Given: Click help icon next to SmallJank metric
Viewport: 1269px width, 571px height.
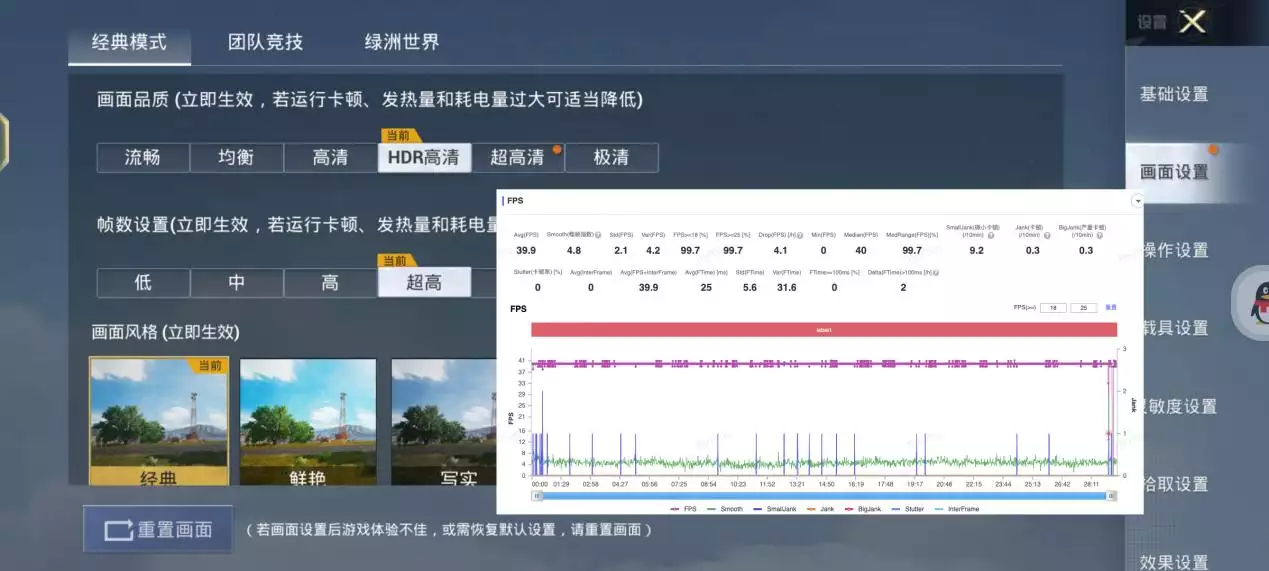Looking at the screenshot, I should tap(991, 235).
